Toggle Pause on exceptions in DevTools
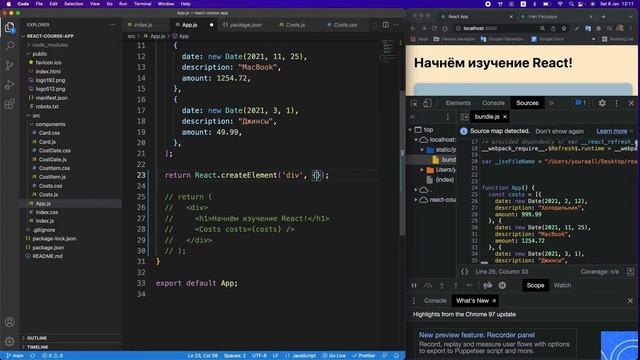The width and height of the screenshot is (640, 360). (502, 285)
